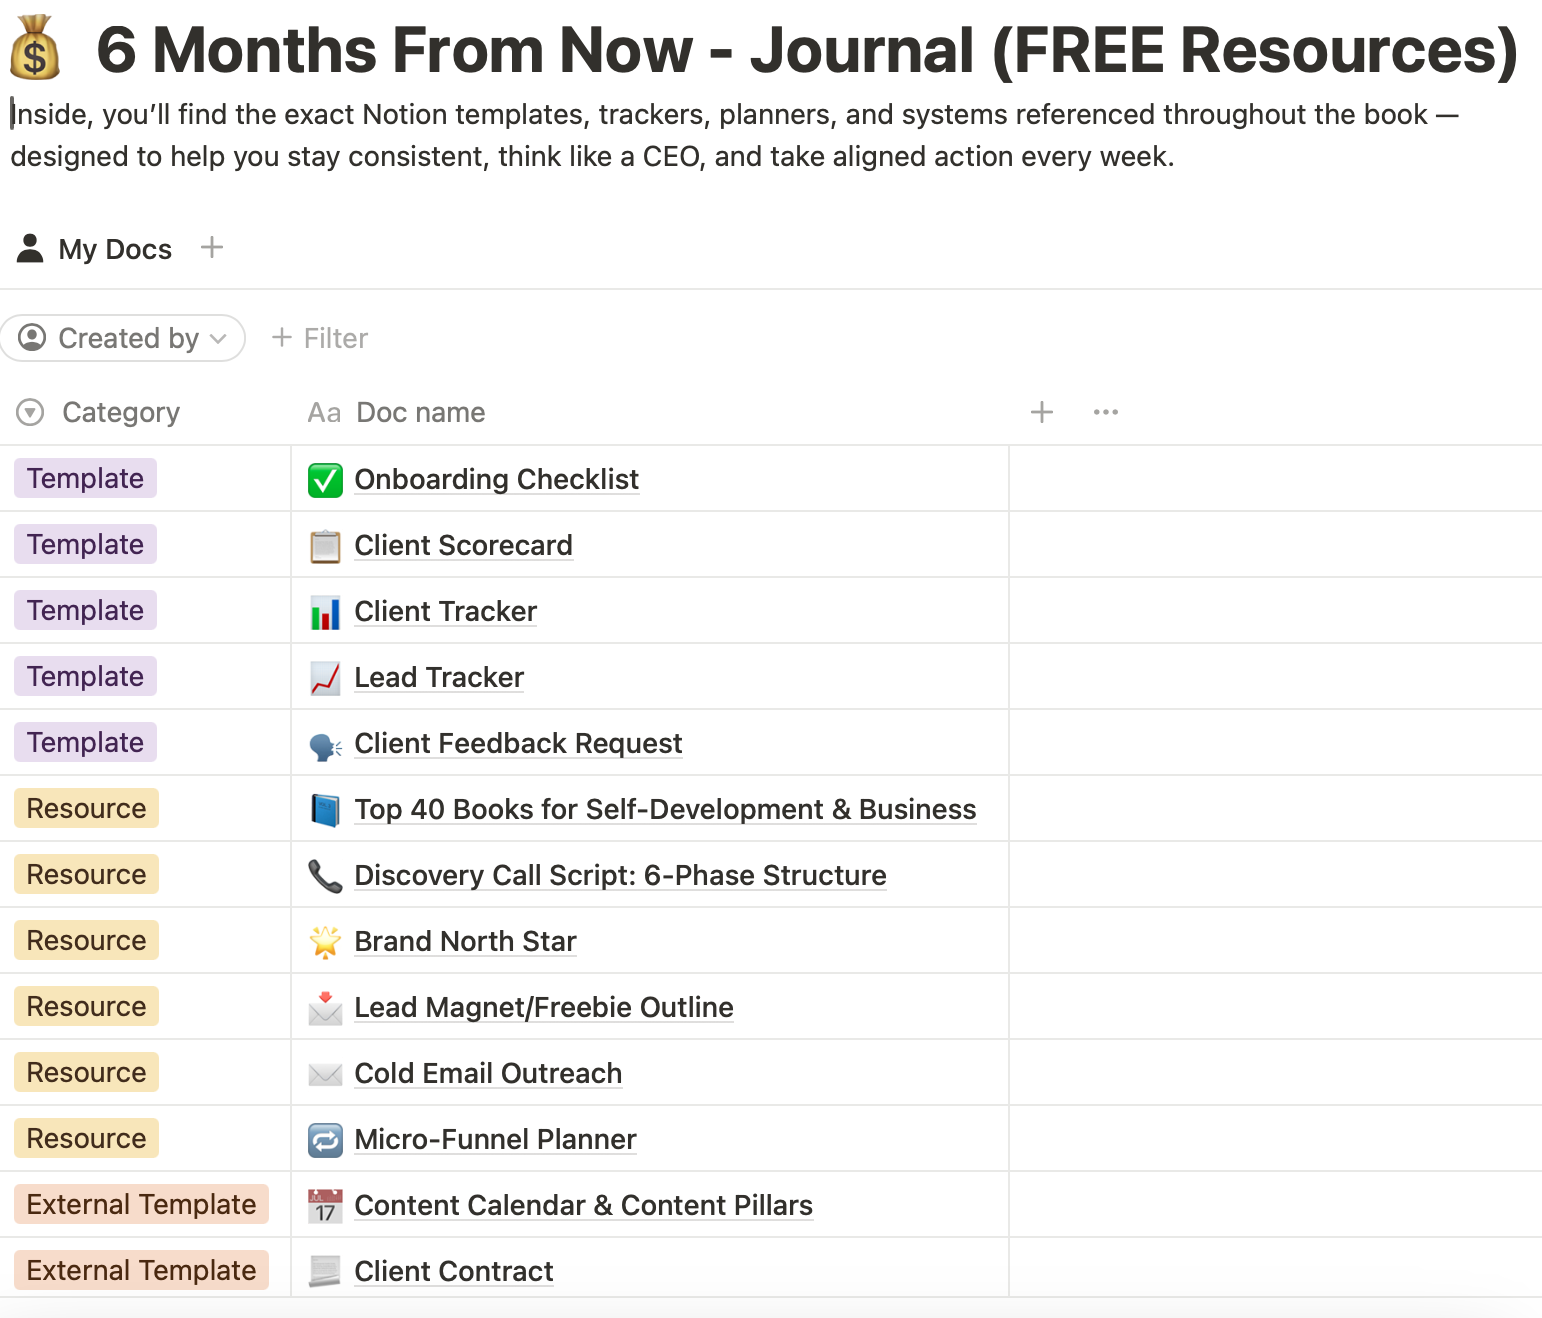Click the bar chart icon beside Client Tracker

tap(325, 612)
